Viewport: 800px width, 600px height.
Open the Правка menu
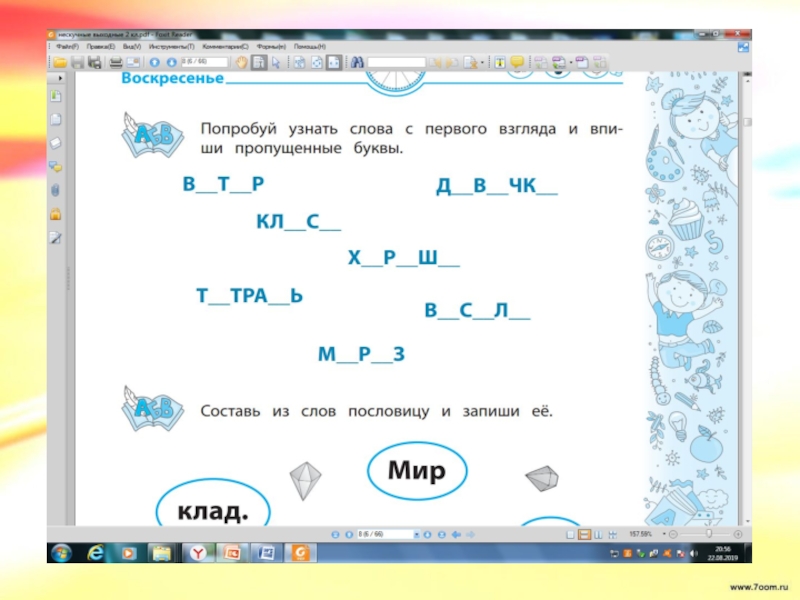click(x=101, y=46)
